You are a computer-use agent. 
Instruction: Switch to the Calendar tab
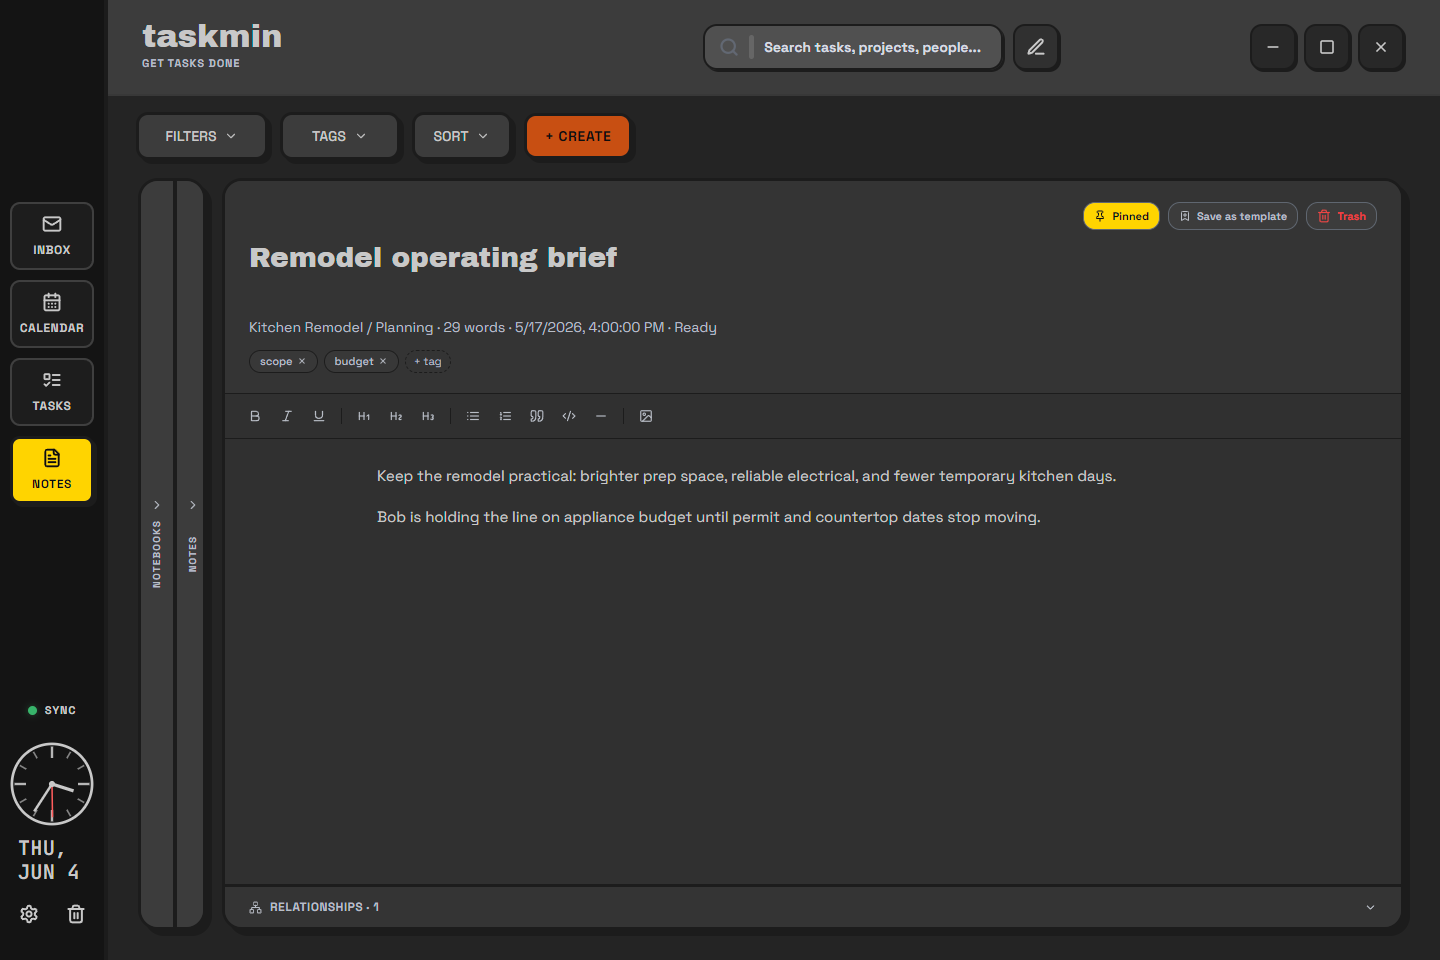coord(52,314)
